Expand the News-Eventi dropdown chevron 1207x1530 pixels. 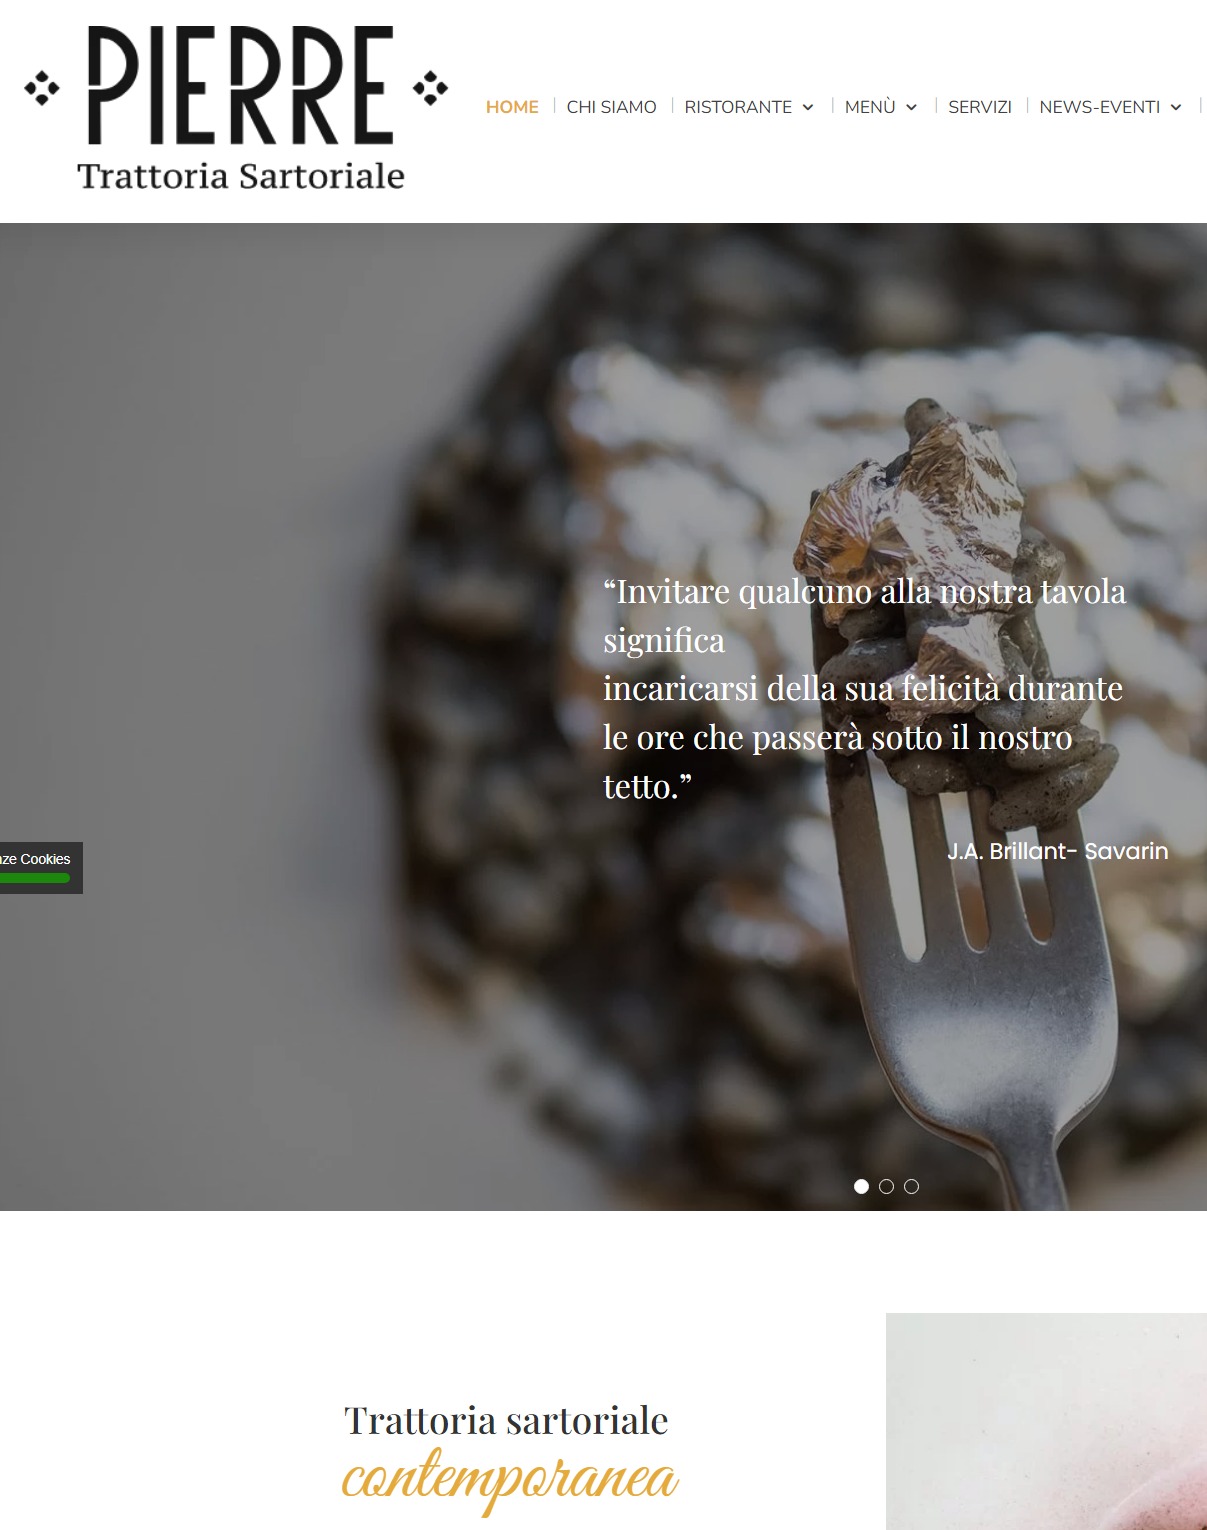(1176, 108)
